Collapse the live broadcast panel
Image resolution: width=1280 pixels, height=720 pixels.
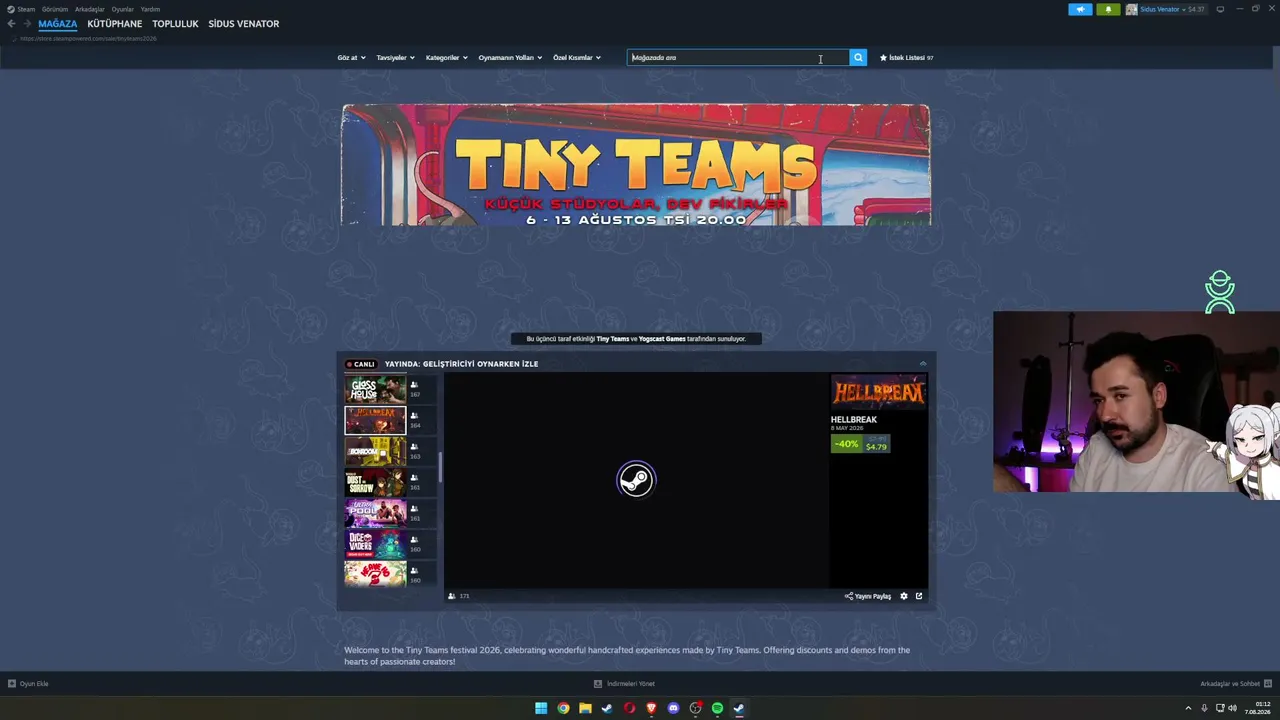click(923, 364)
